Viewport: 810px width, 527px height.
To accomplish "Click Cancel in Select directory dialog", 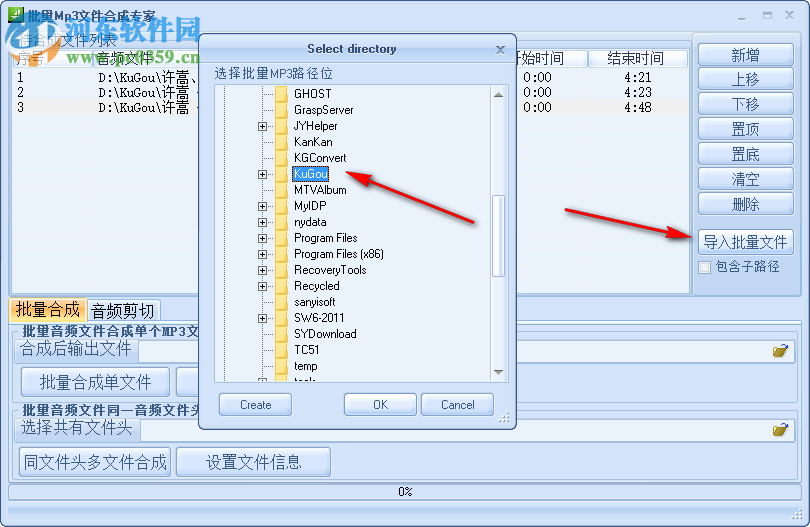I will coord(457,405).
